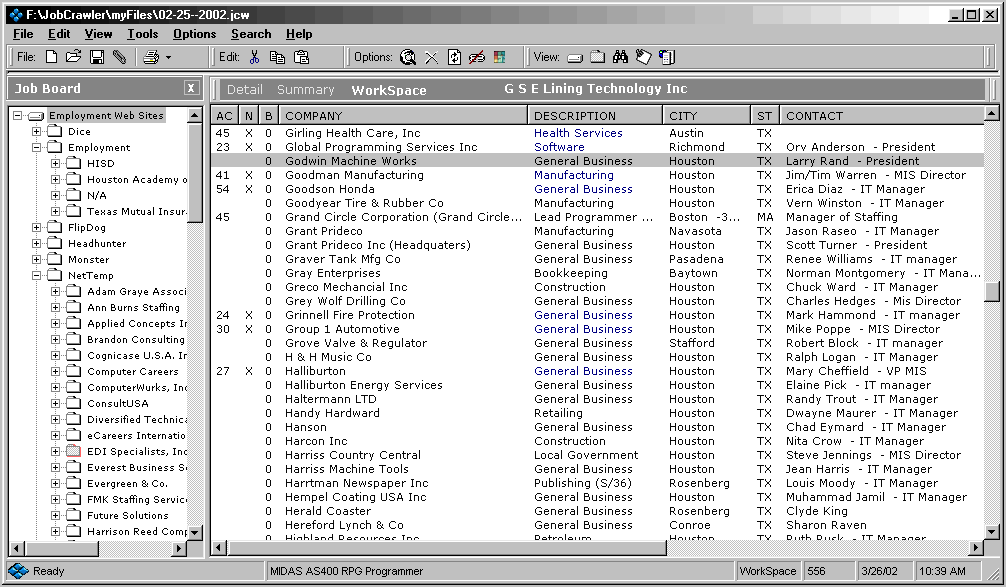This screenshot has width=1006, height=587.
Task: Open the Search menu
Action: point(250,33)
